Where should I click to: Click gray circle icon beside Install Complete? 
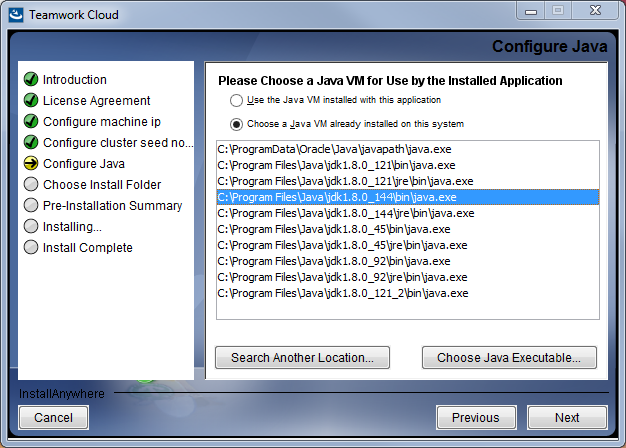coord(31,247)
